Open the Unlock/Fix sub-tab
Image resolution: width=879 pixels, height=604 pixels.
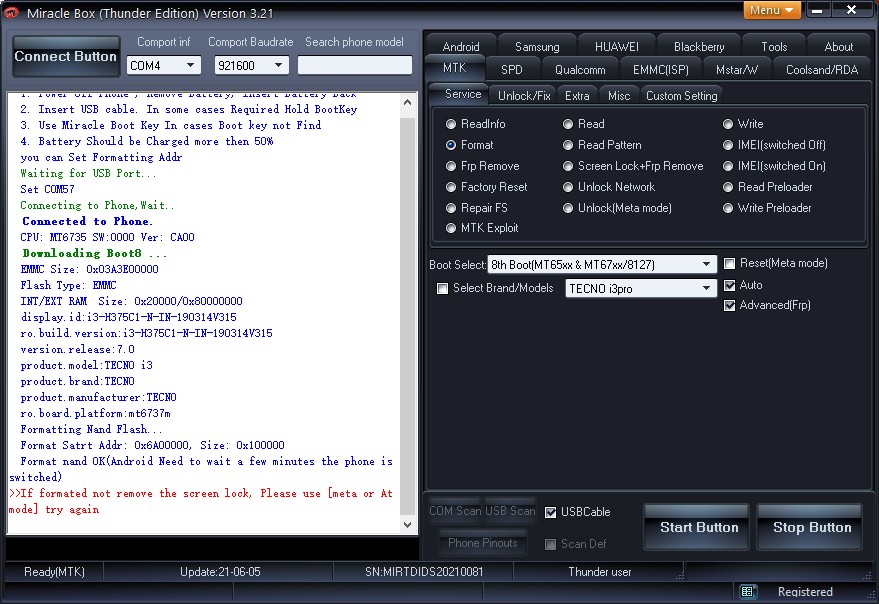tap(524, 95)
